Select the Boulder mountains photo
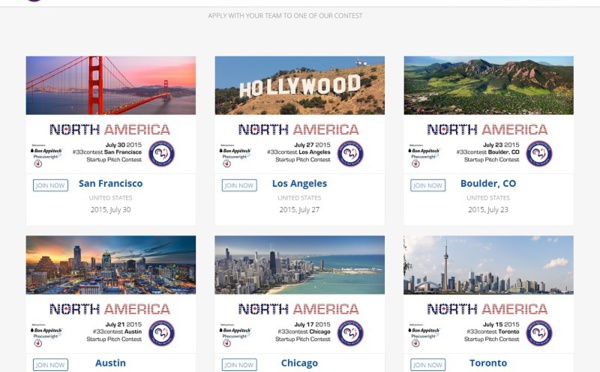 coord(488,85)
